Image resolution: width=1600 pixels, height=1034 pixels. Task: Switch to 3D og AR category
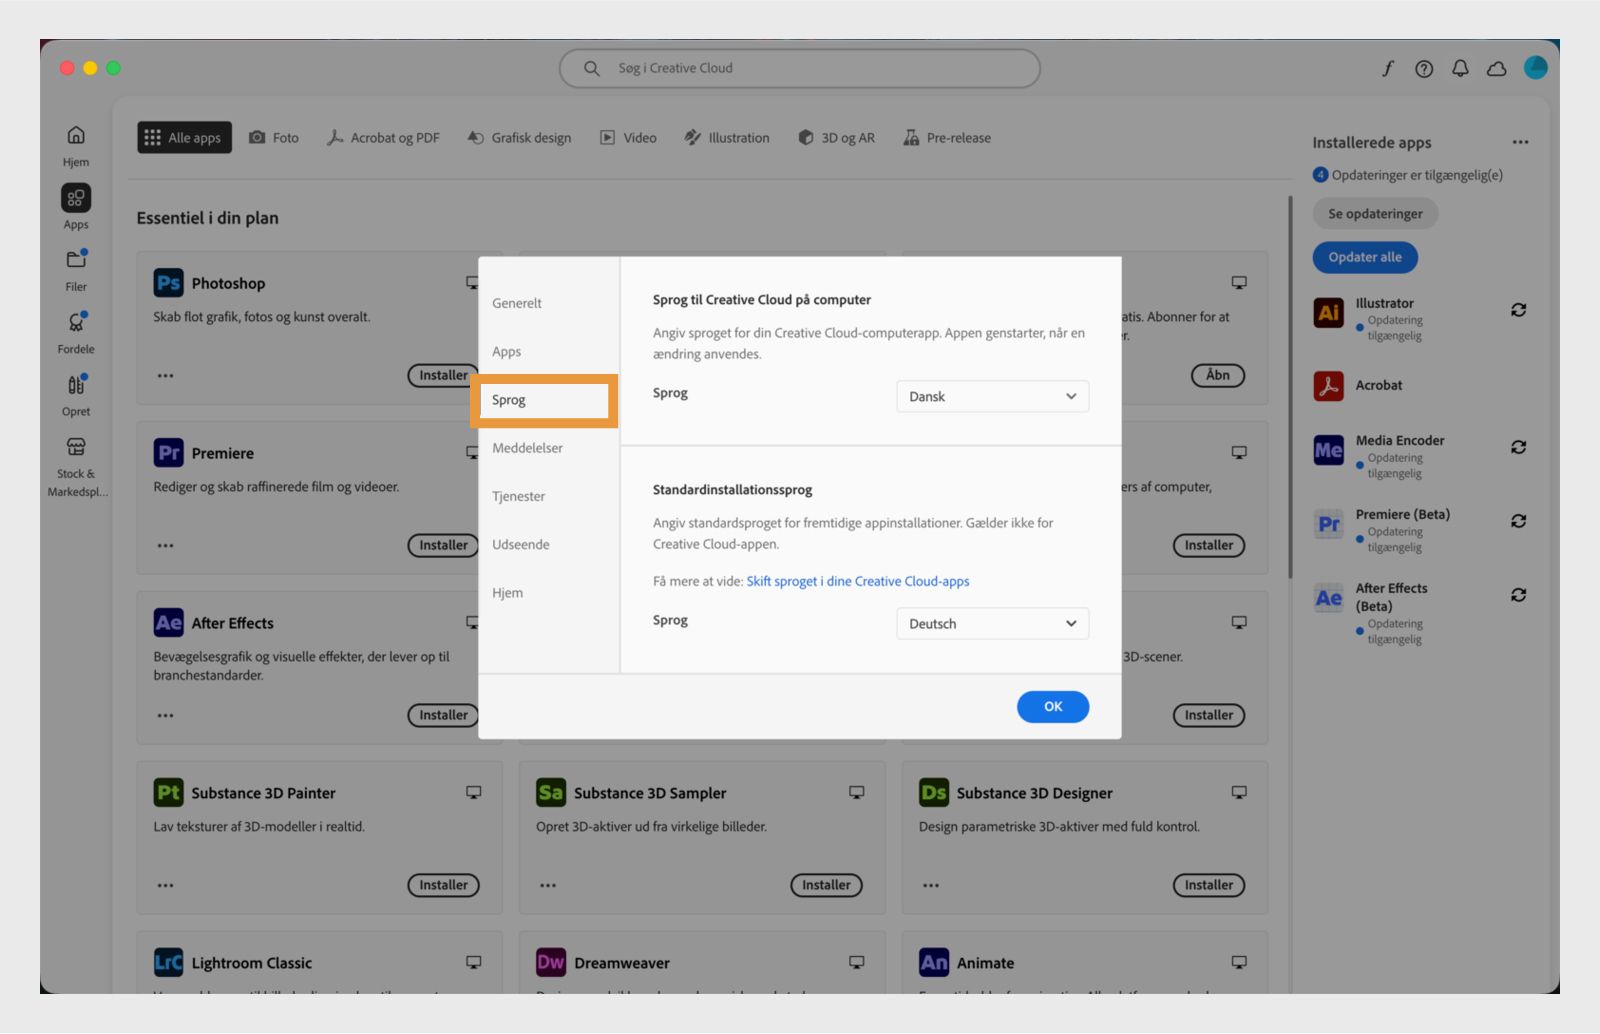(836, 138)
